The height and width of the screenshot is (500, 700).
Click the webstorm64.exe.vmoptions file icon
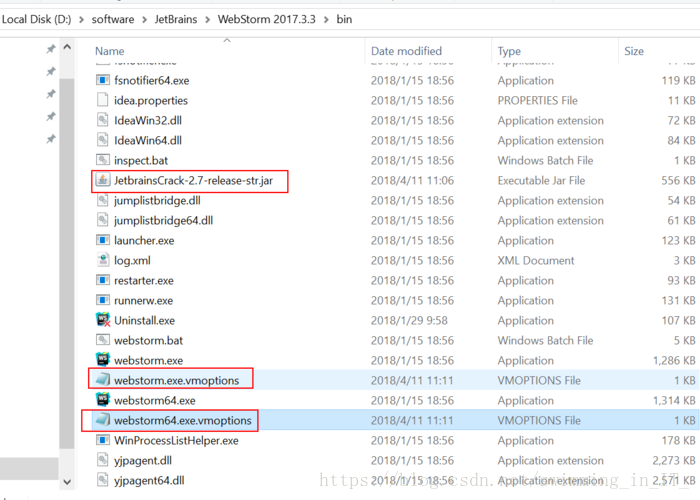pyautogui.click(x=103, y=420)
